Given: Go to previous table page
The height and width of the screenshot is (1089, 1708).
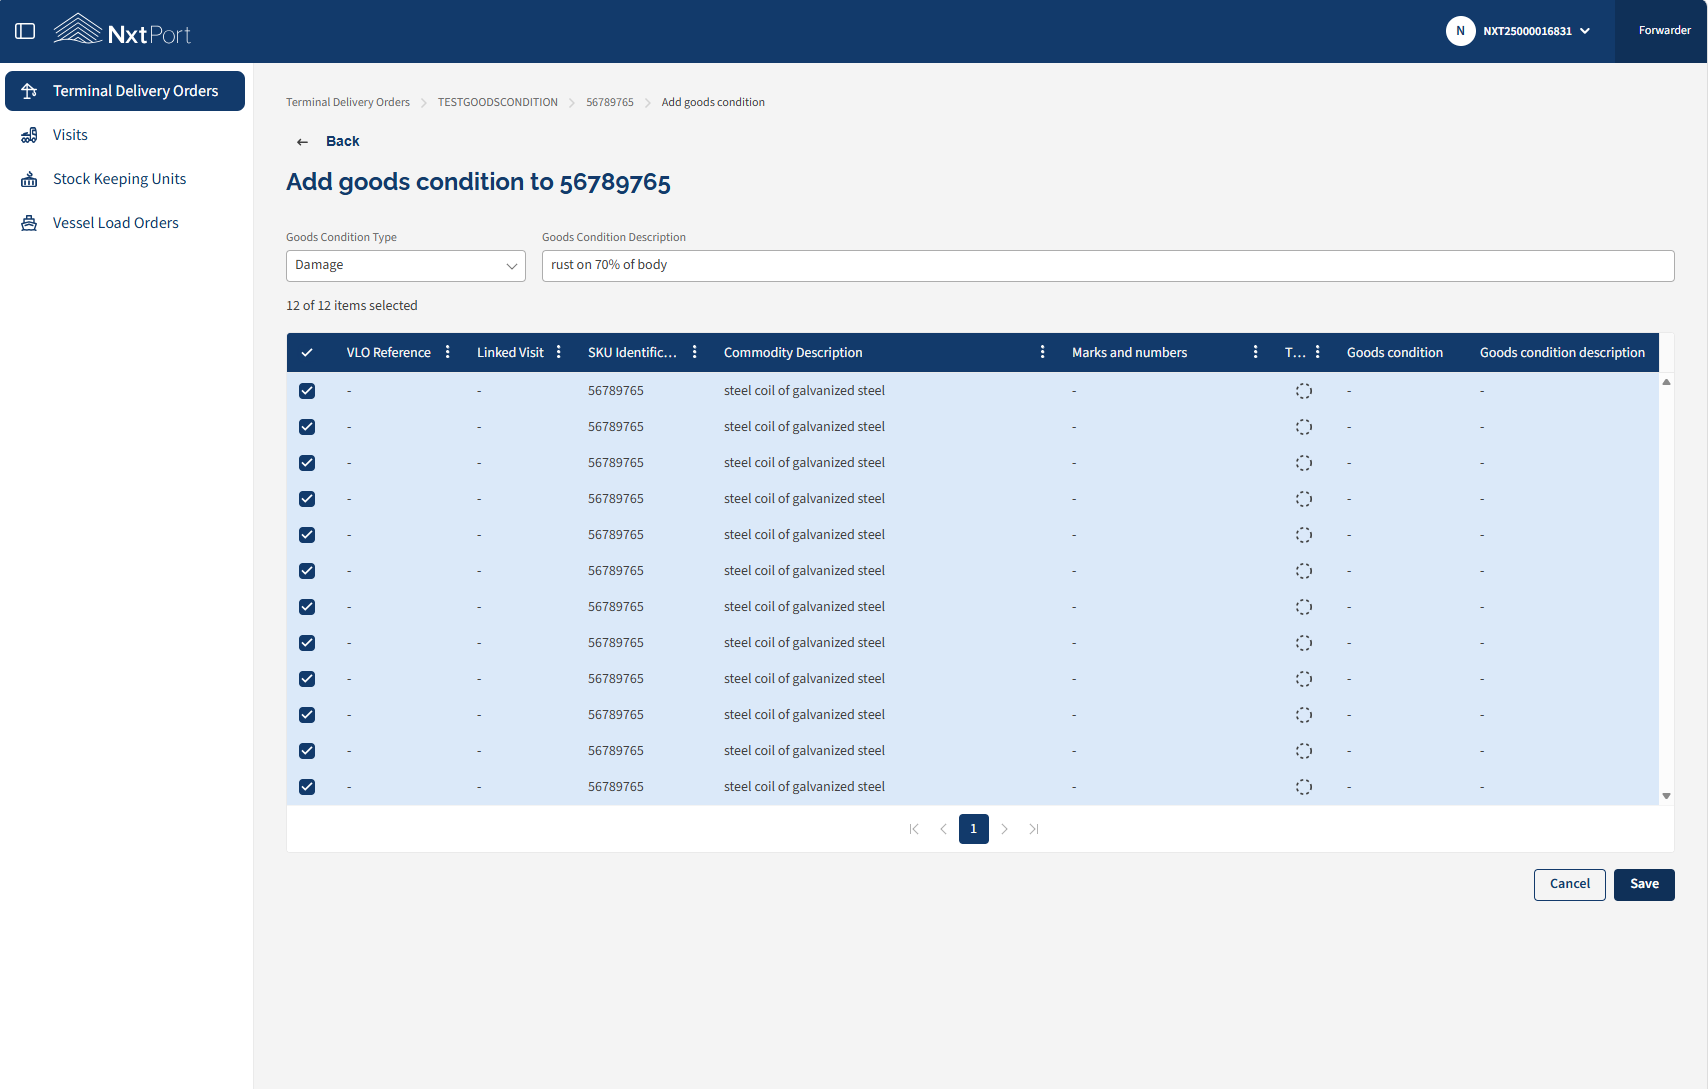Looking at the screenshot, I should tap(943, 829).
